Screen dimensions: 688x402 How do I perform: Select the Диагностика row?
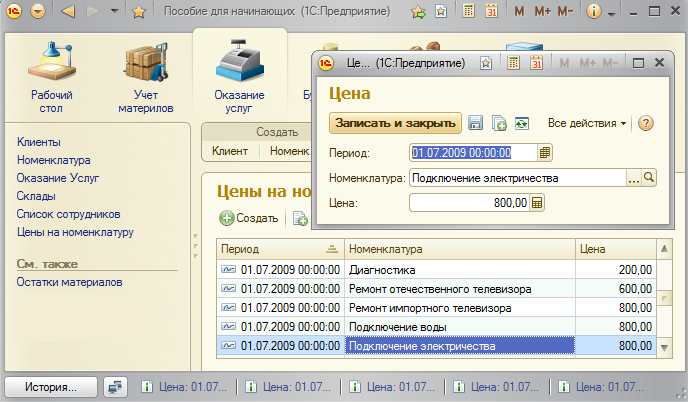click(x=436, y=269)
